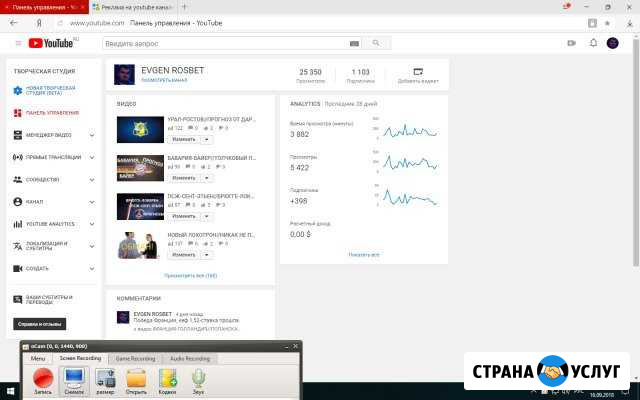This screenshot has width=640, height=400.
Task: Expand the "Прямые трансляции" section chevron
Action: pyautogui.click(x=92, y=158)
